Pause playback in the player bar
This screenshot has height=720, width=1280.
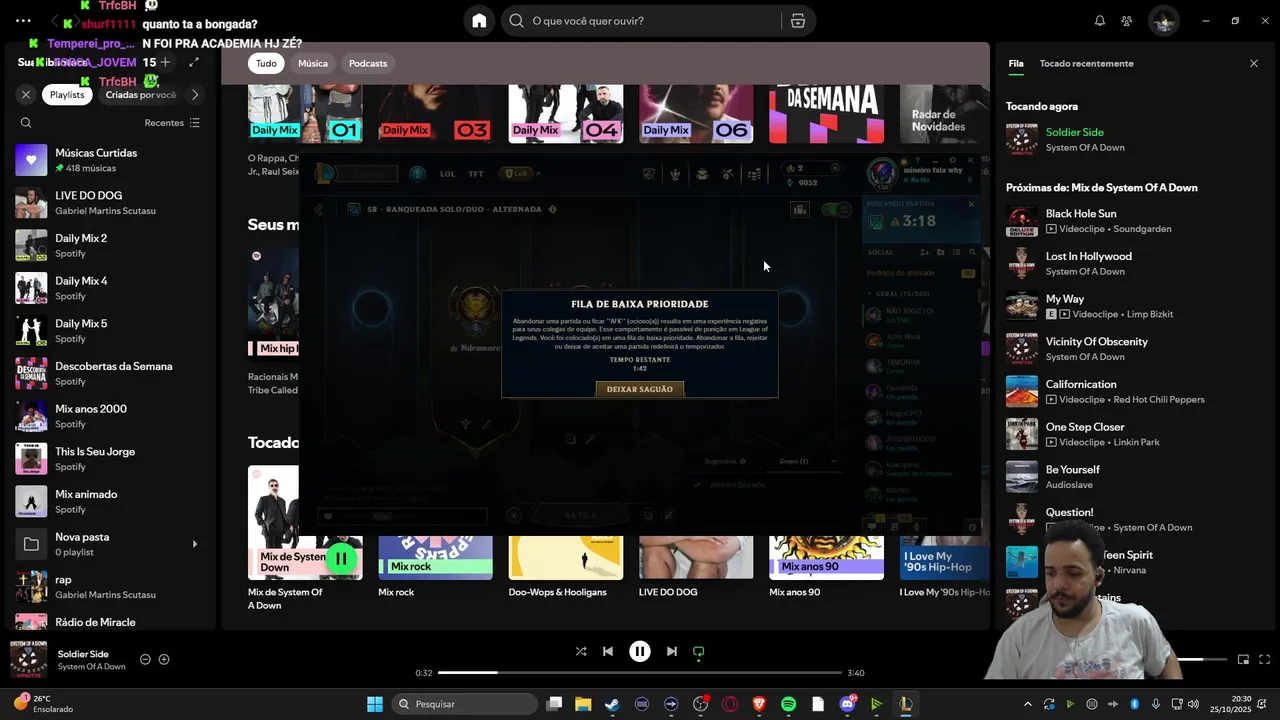(x=640, y=651)
